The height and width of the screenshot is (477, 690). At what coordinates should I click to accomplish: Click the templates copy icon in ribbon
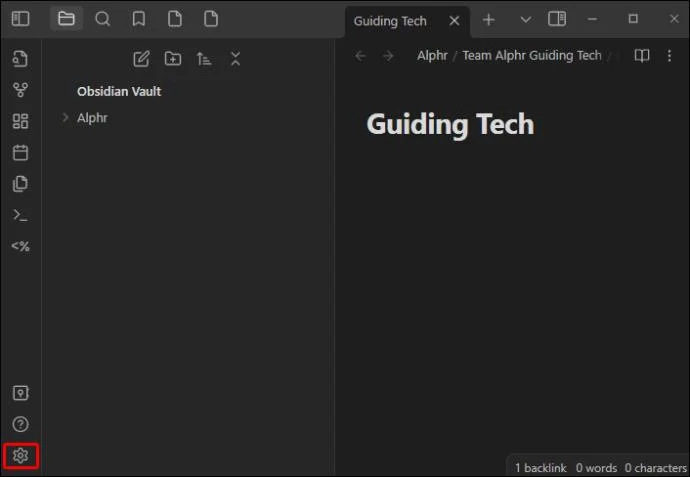[20, 183]
